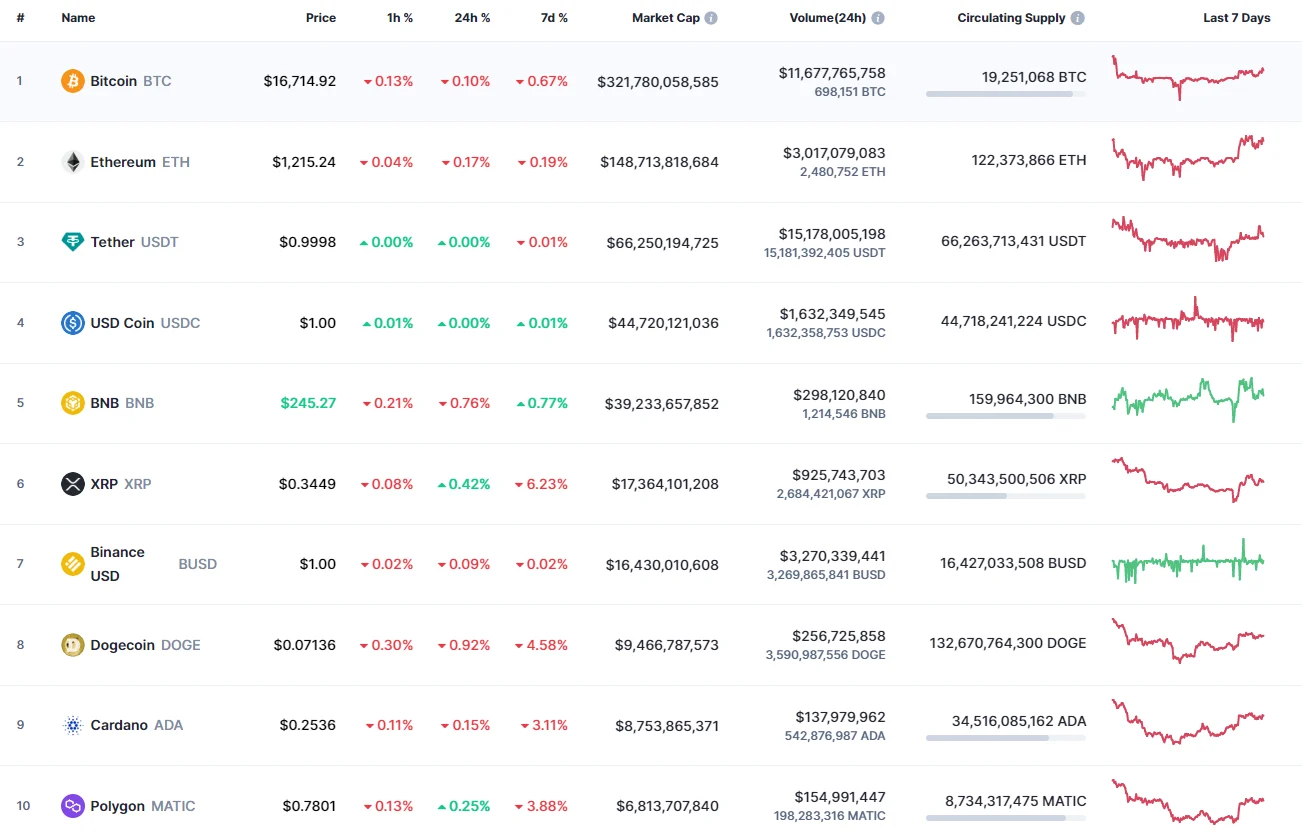Click the Last 7 Days header
Viewport: 1302px width, 838px height.
(x=1236, y=17)
